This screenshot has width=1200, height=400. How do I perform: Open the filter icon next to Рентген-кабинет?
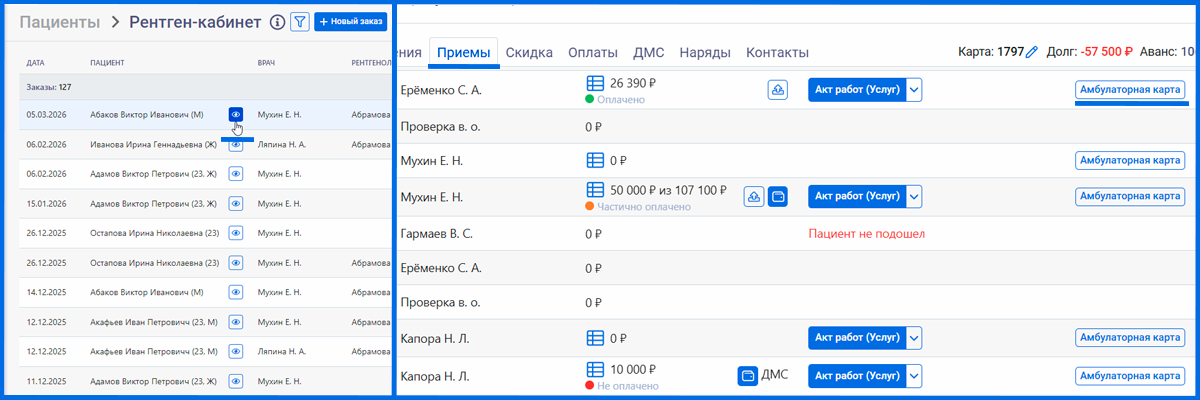[299, 22]
